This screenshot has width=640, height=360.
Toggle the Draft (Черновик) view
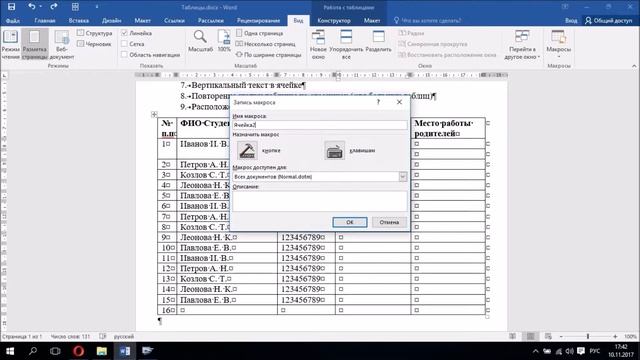(94, 44)
